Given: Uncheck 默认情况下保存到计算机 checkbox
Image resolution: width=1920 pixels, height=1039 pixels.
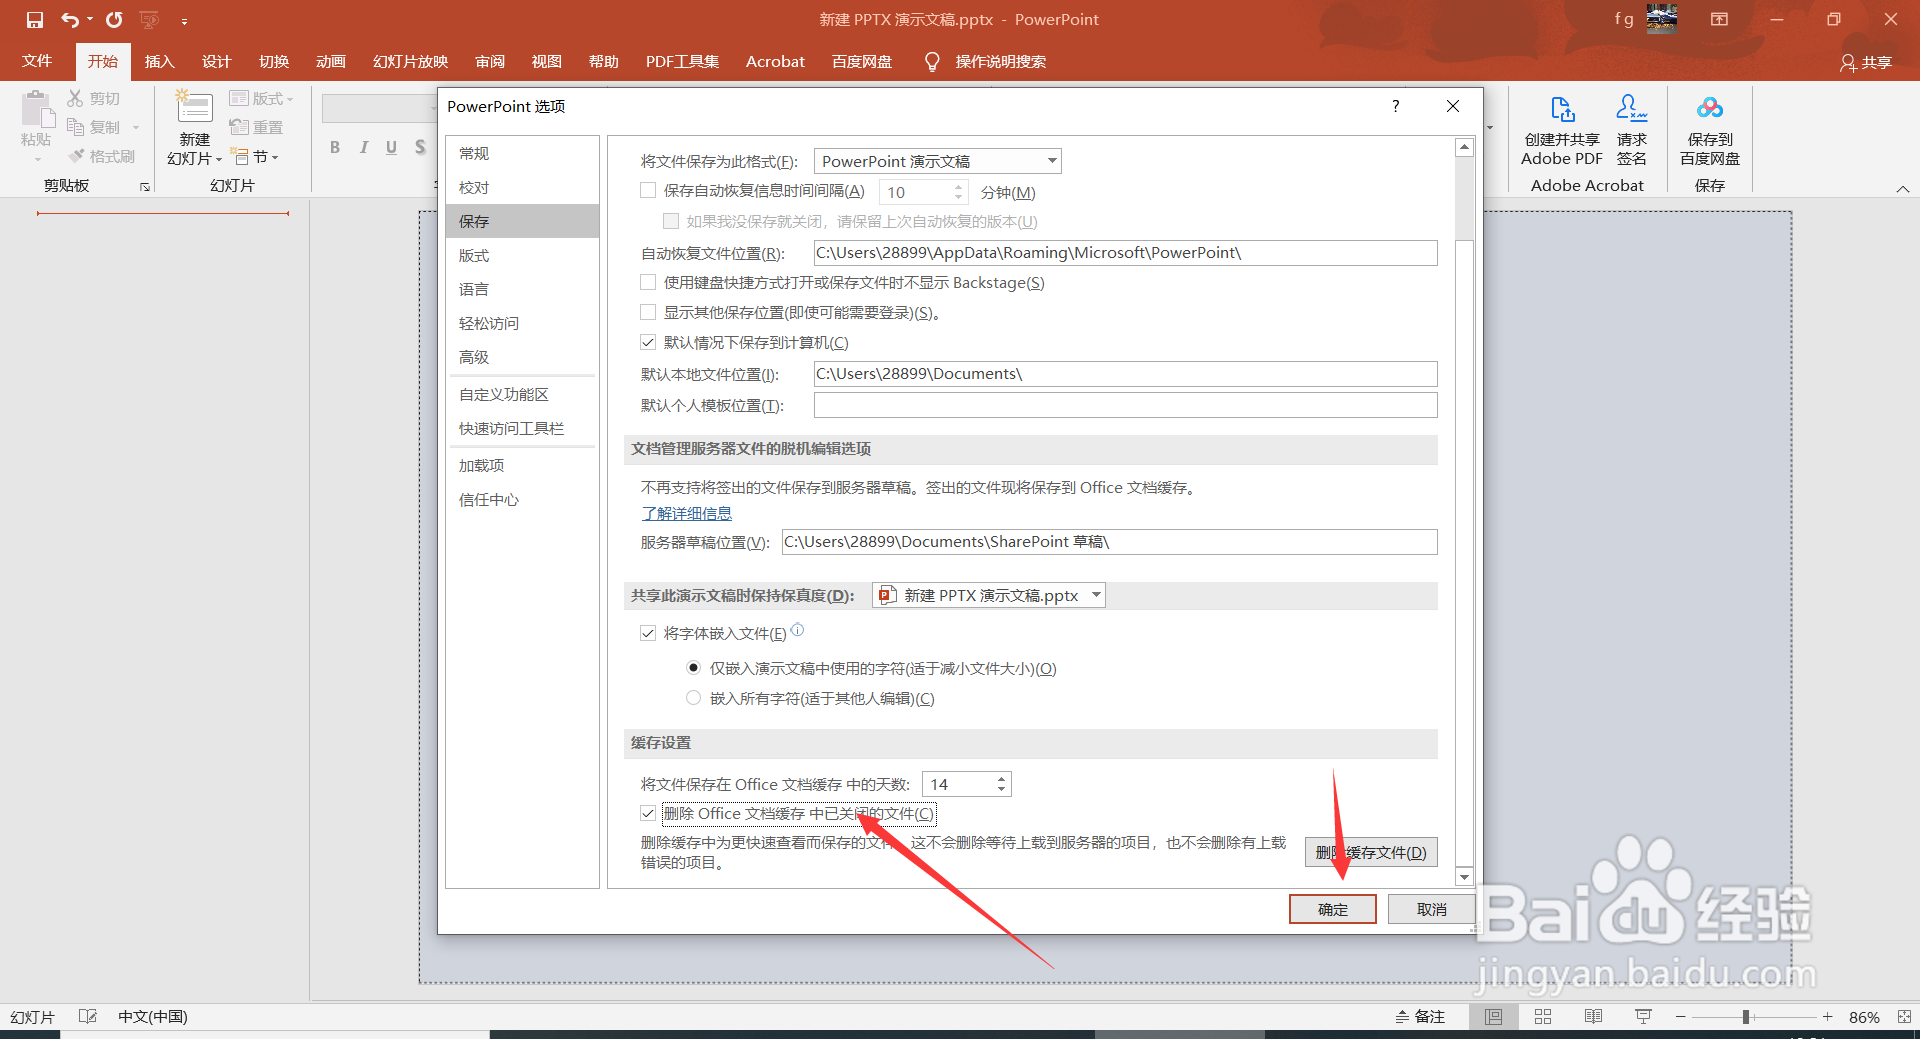Looking at the screenshot, I should coord(648,342).
